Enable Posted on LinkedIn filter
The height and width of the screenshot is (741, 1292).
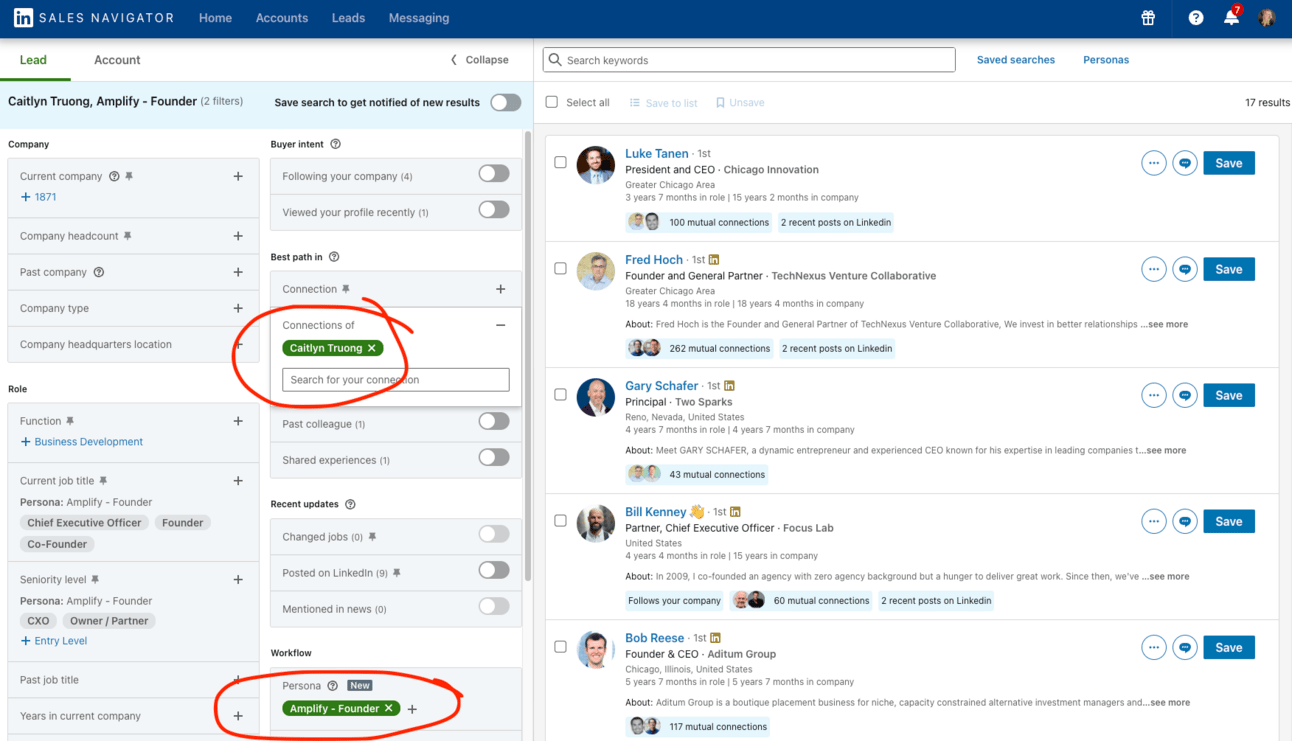pos(494,570)
